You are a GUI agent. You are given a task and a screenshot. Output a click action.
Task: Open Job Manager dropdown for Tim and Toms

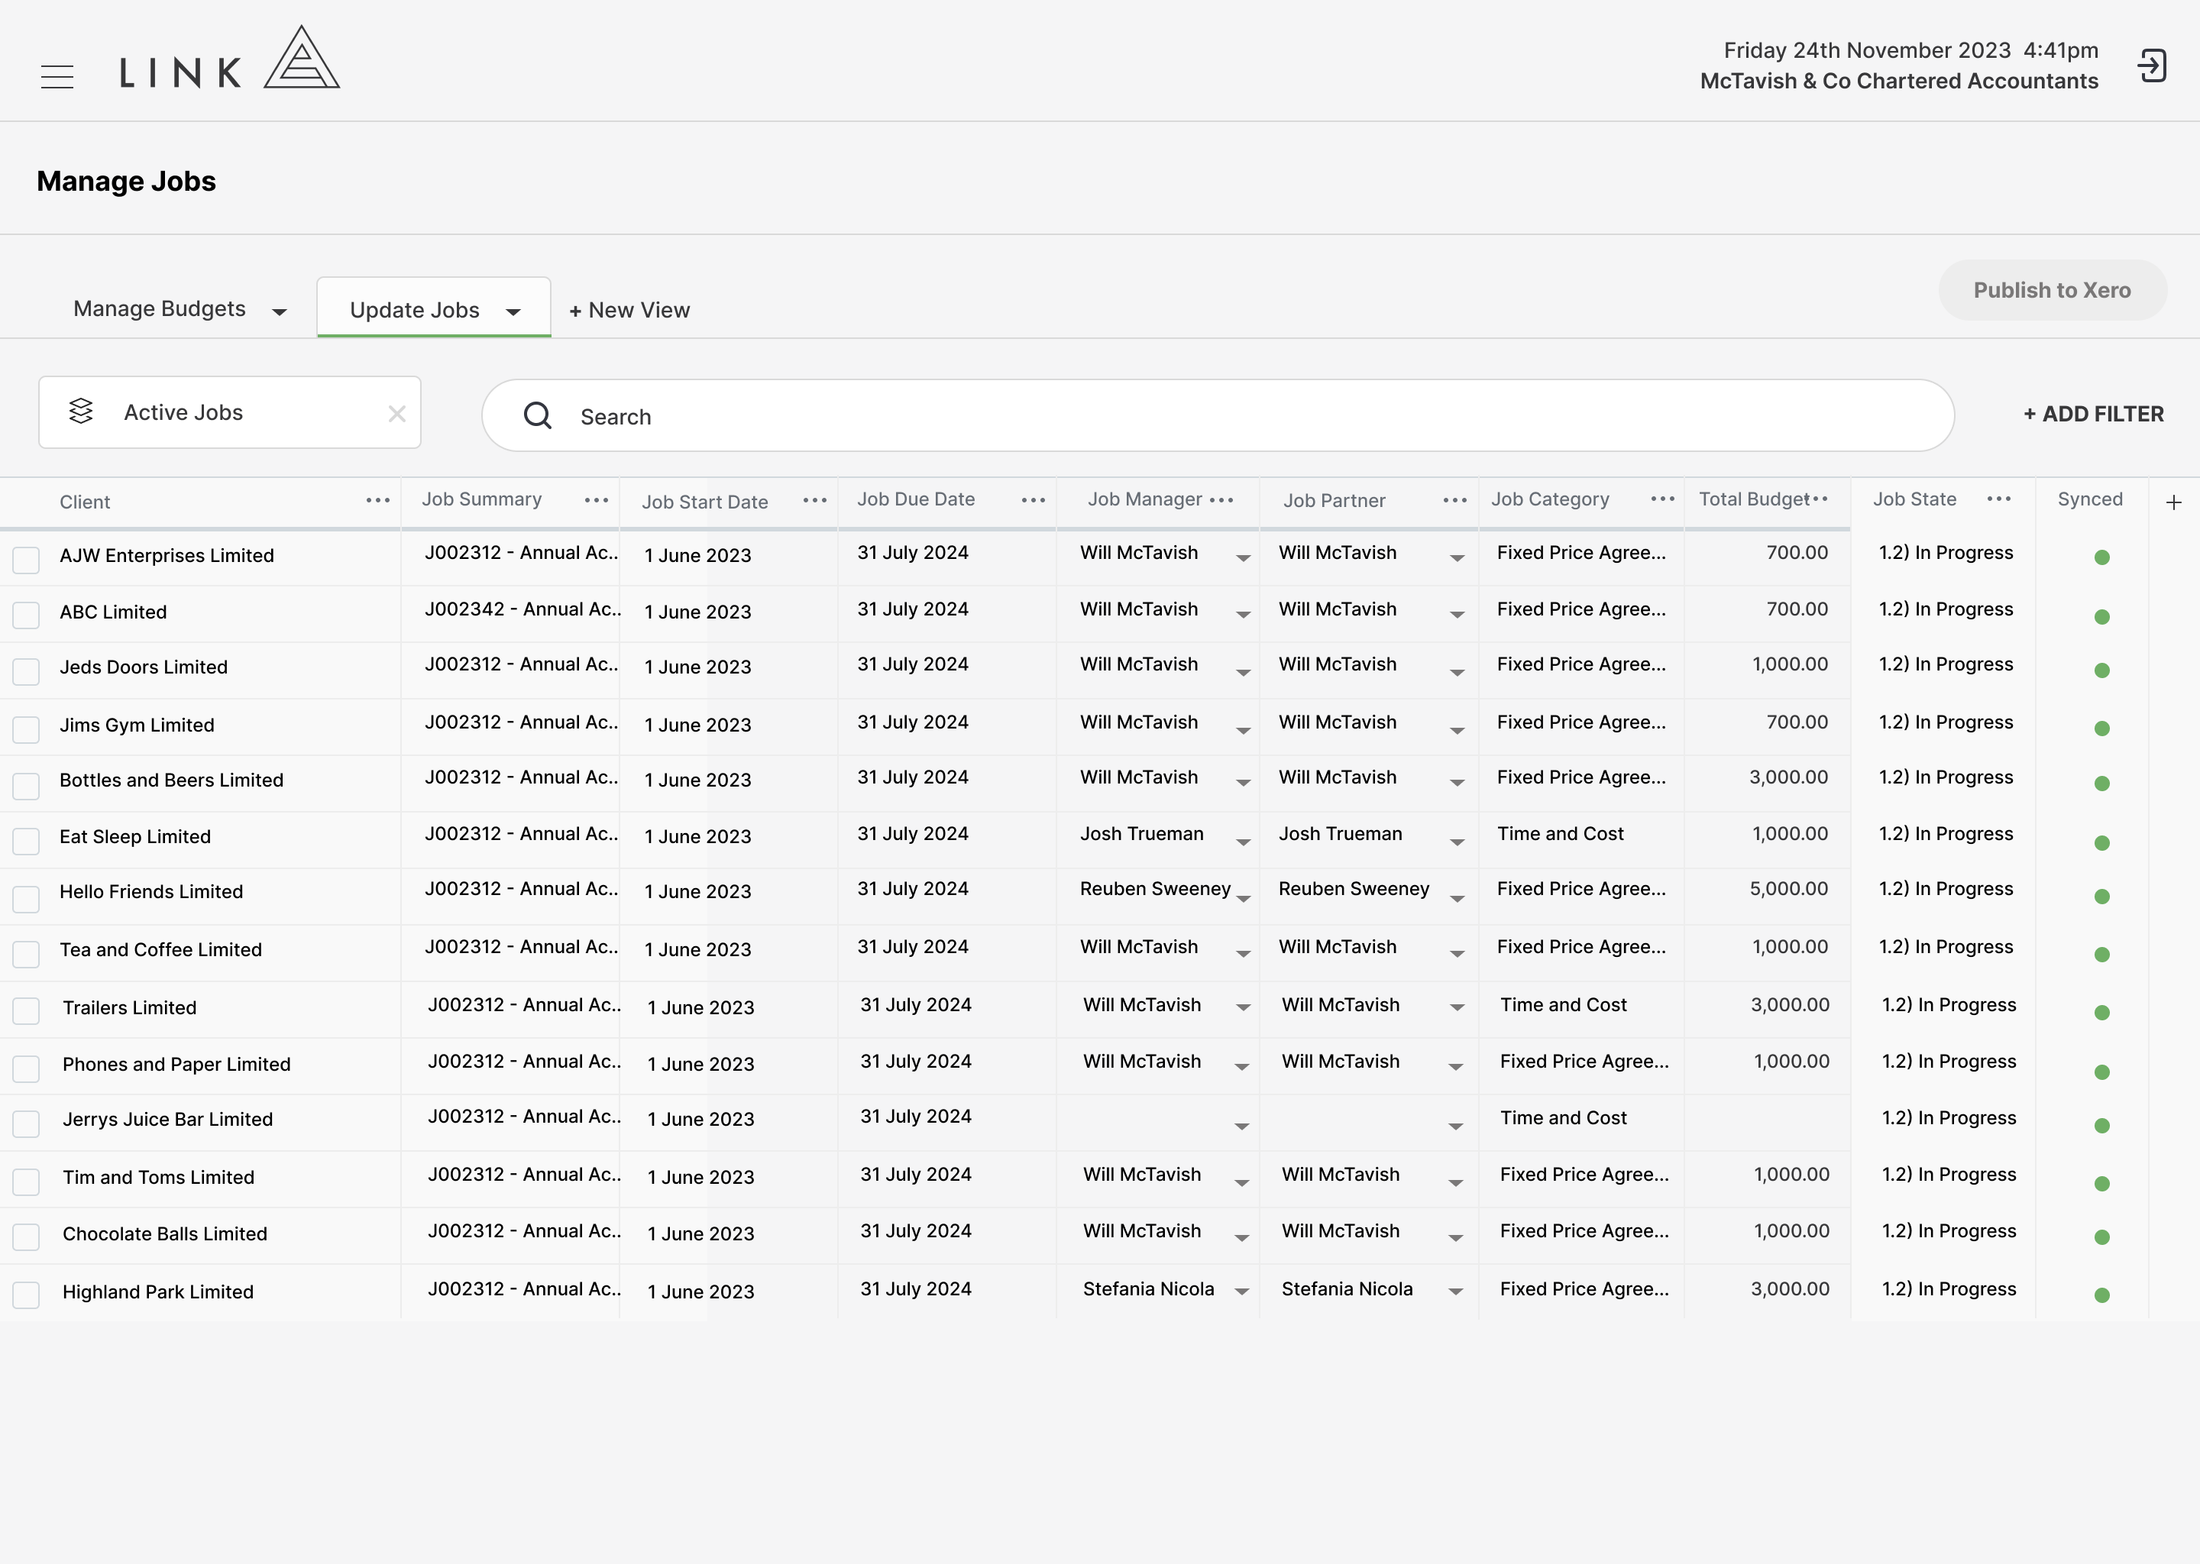tap(1242, 1183)
